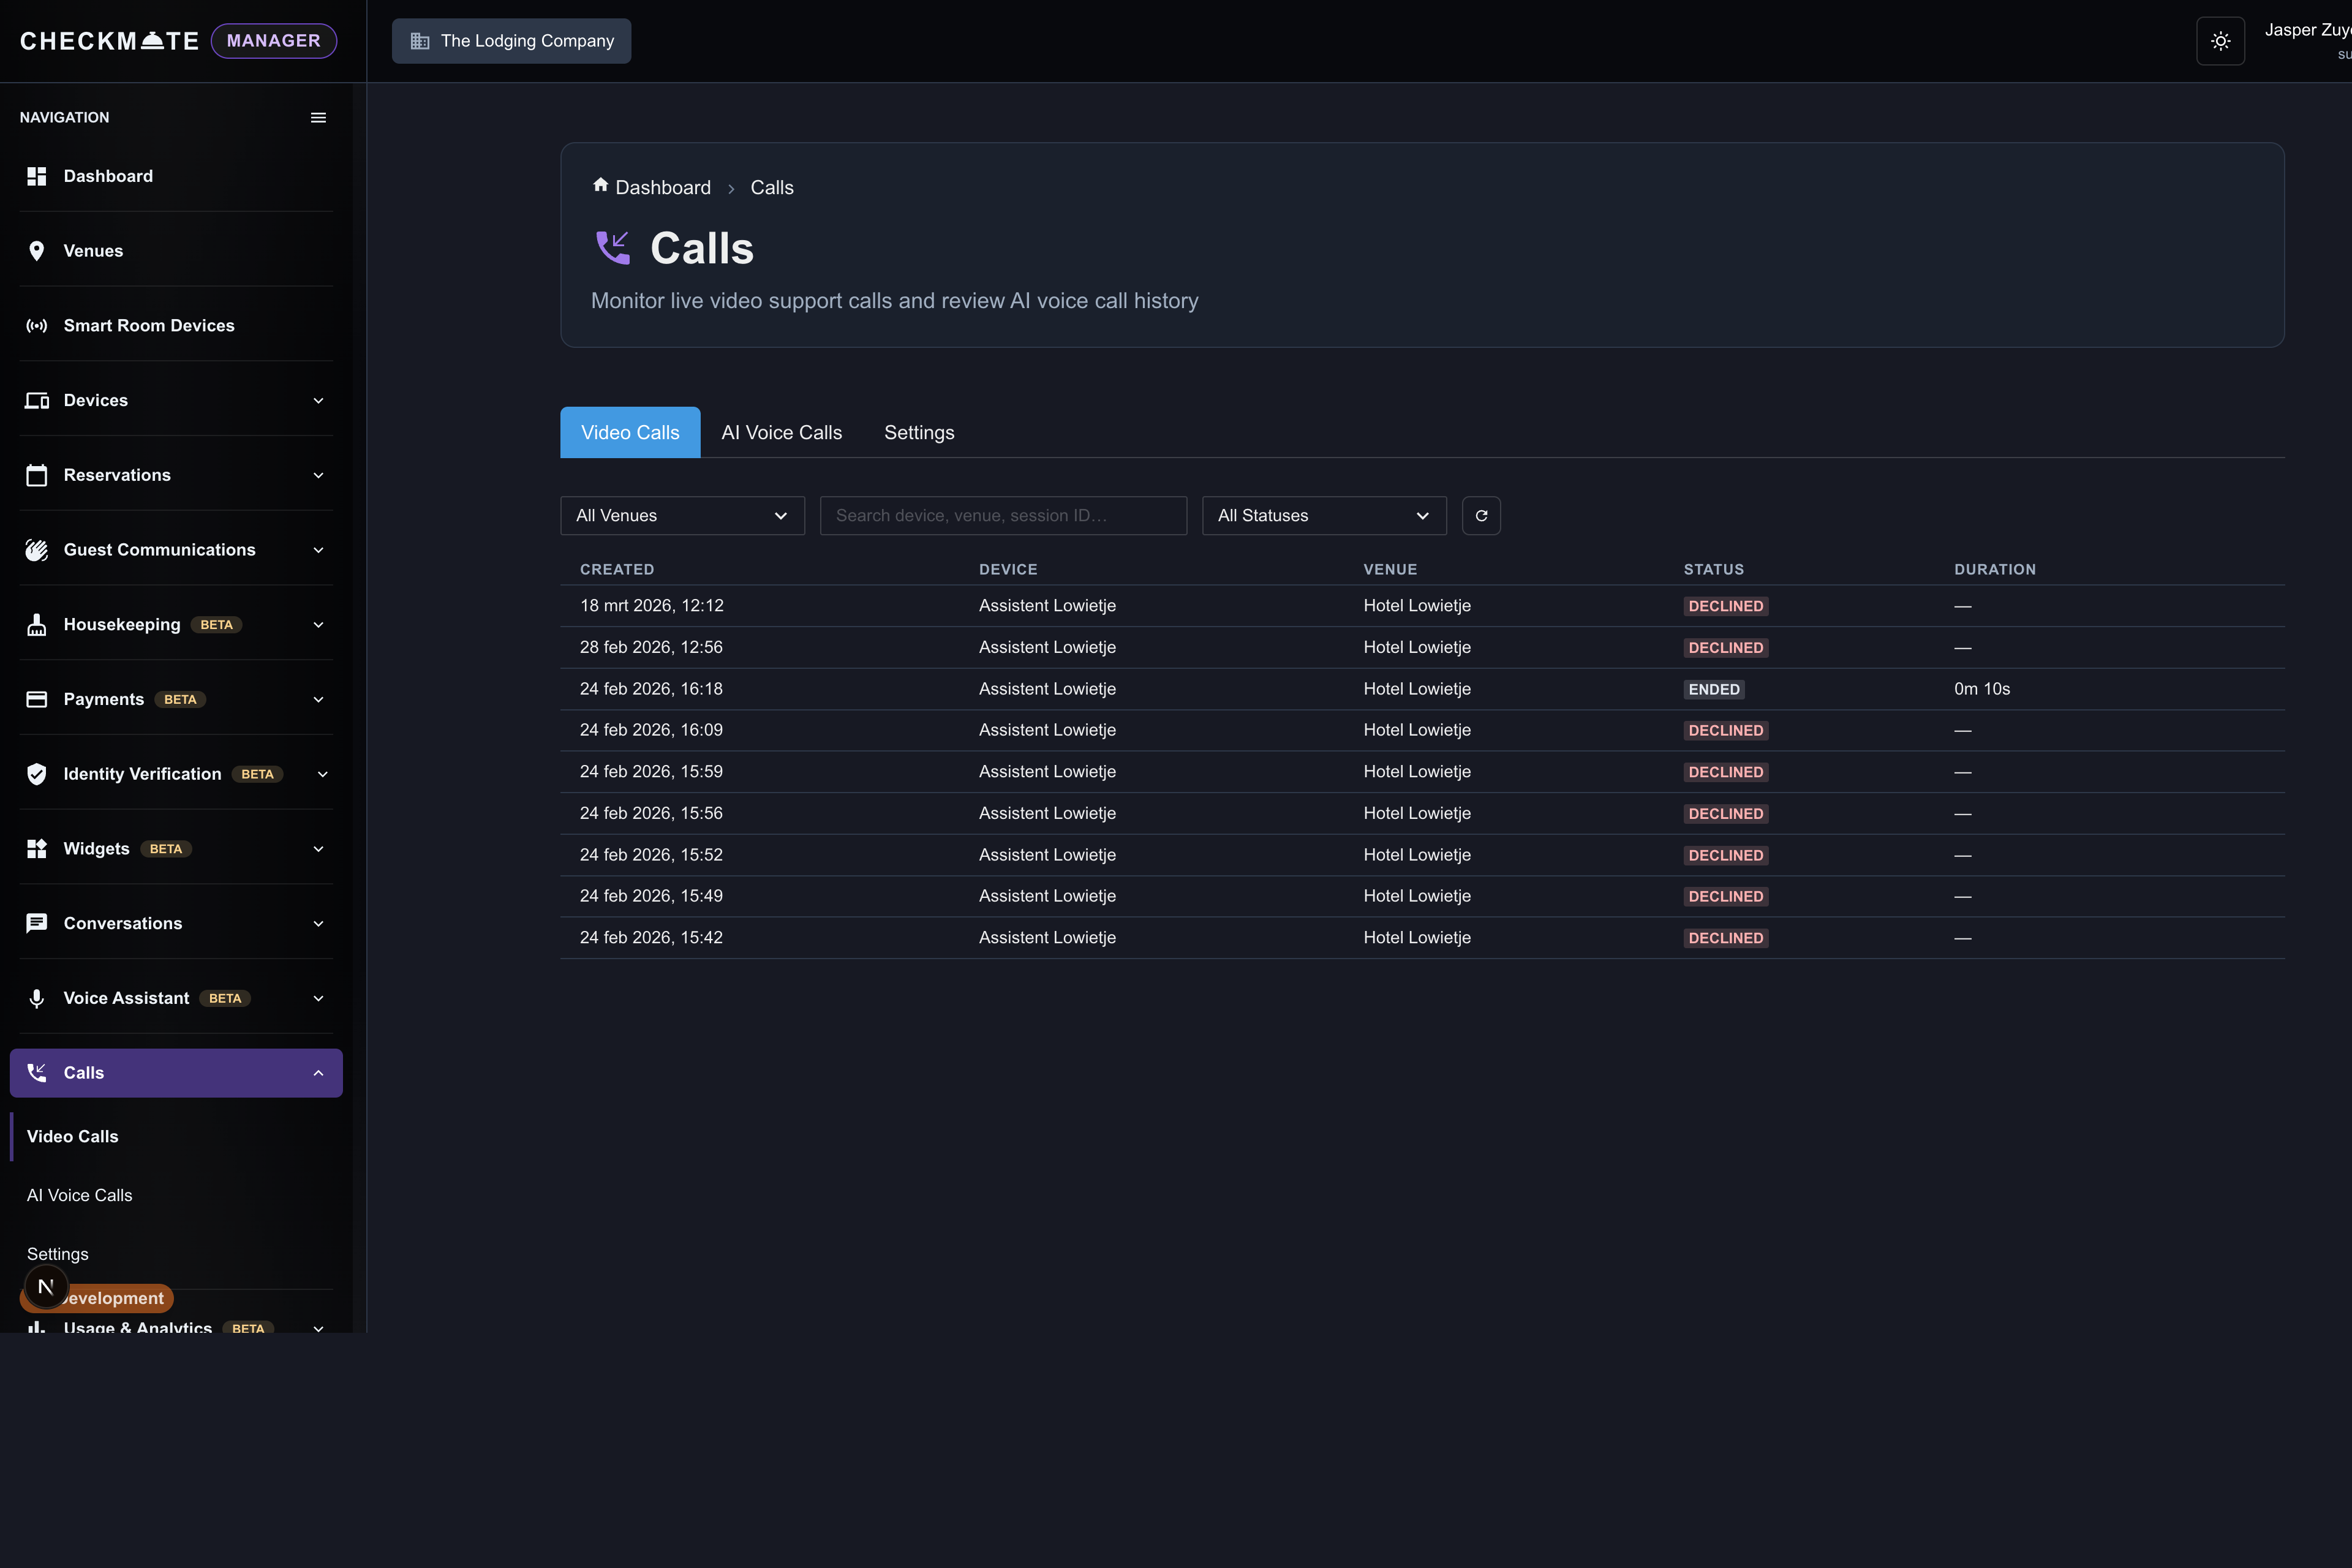Switch to the AI Voice Calls tab
Screen dimensions: 2352x1568
pyautogui.click(x=782, y=432)
